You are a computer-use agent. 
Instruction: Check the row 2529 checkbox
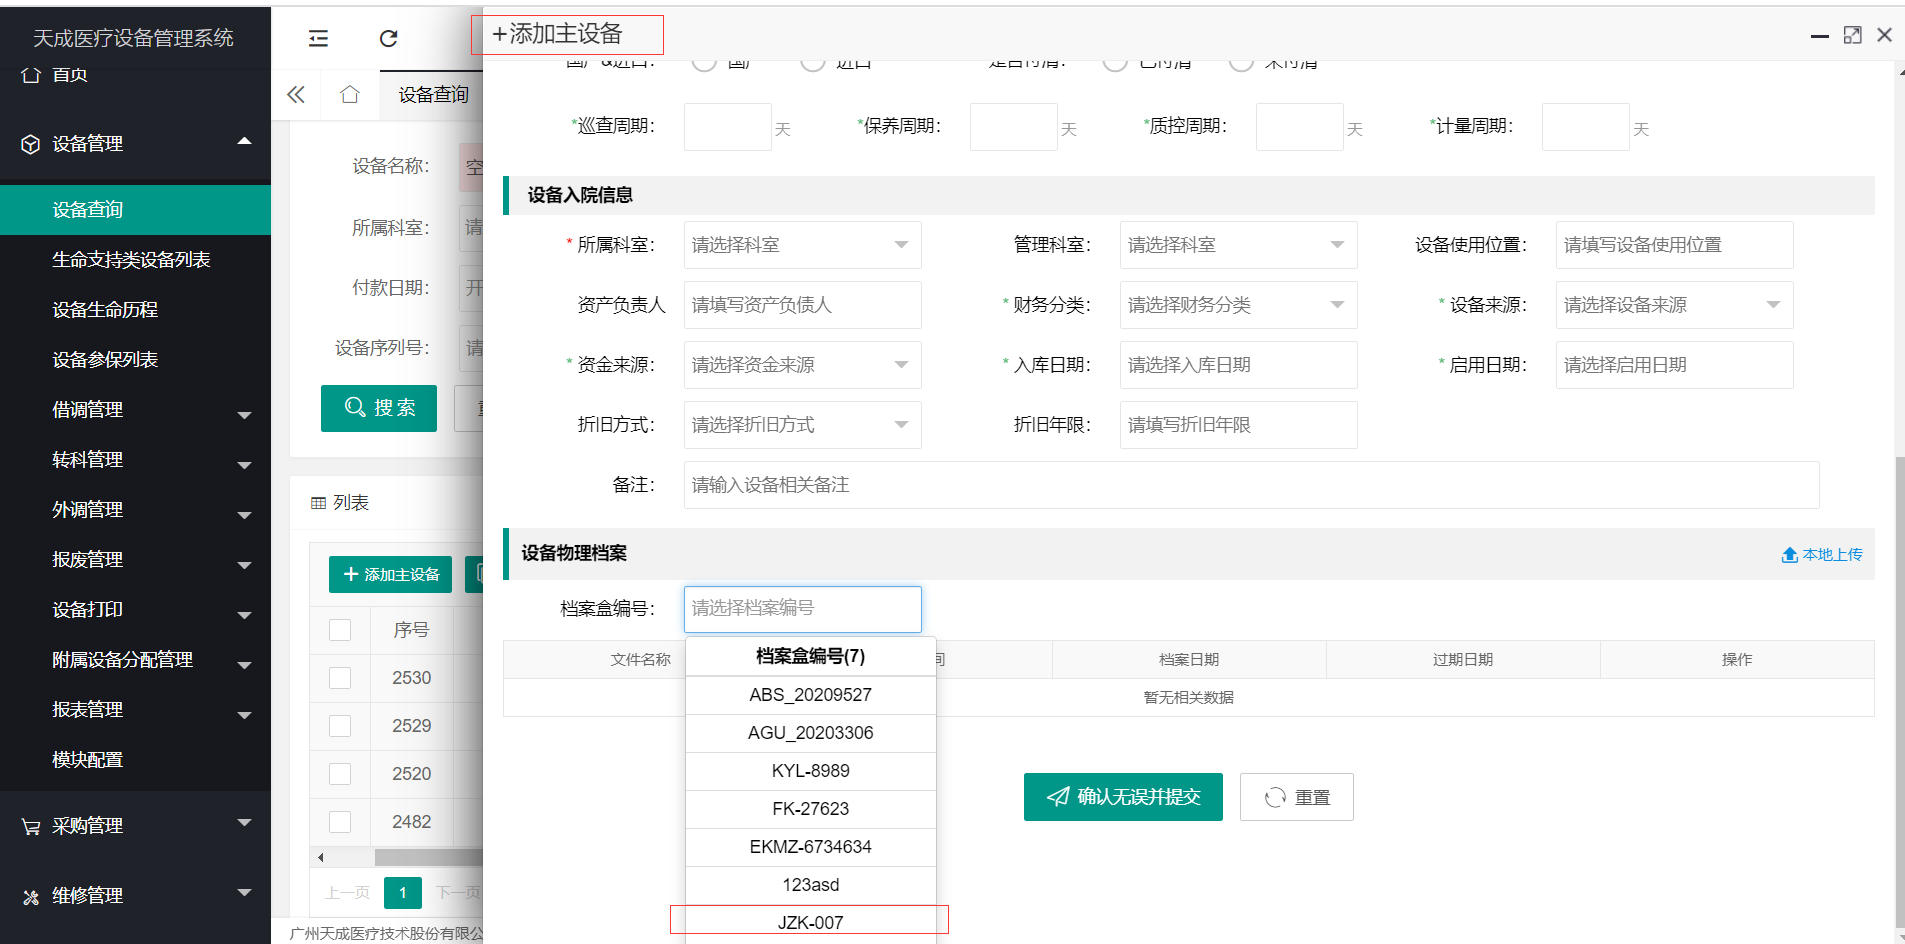[340, 726]
